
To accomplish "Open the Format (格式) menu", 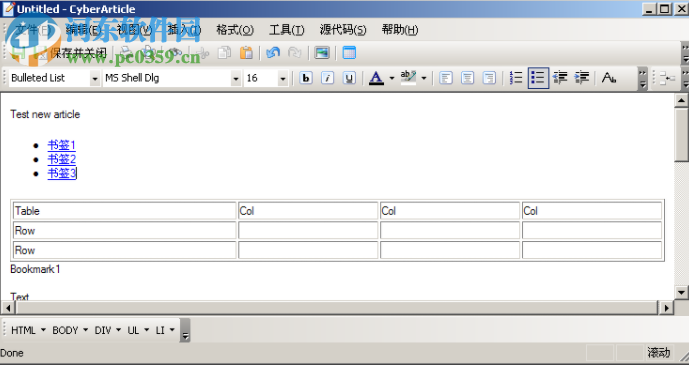I will click(x=235, y=30).
